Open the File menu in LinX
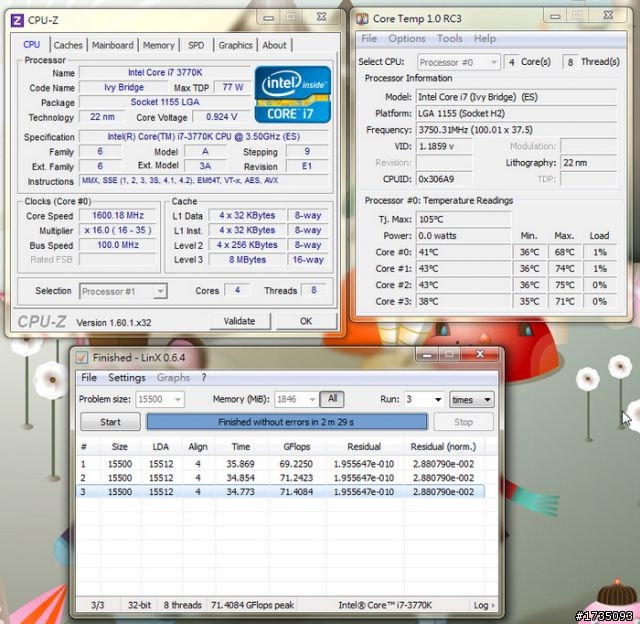The height and width of the screenshot is (624, 640). [x=89, y=378]
